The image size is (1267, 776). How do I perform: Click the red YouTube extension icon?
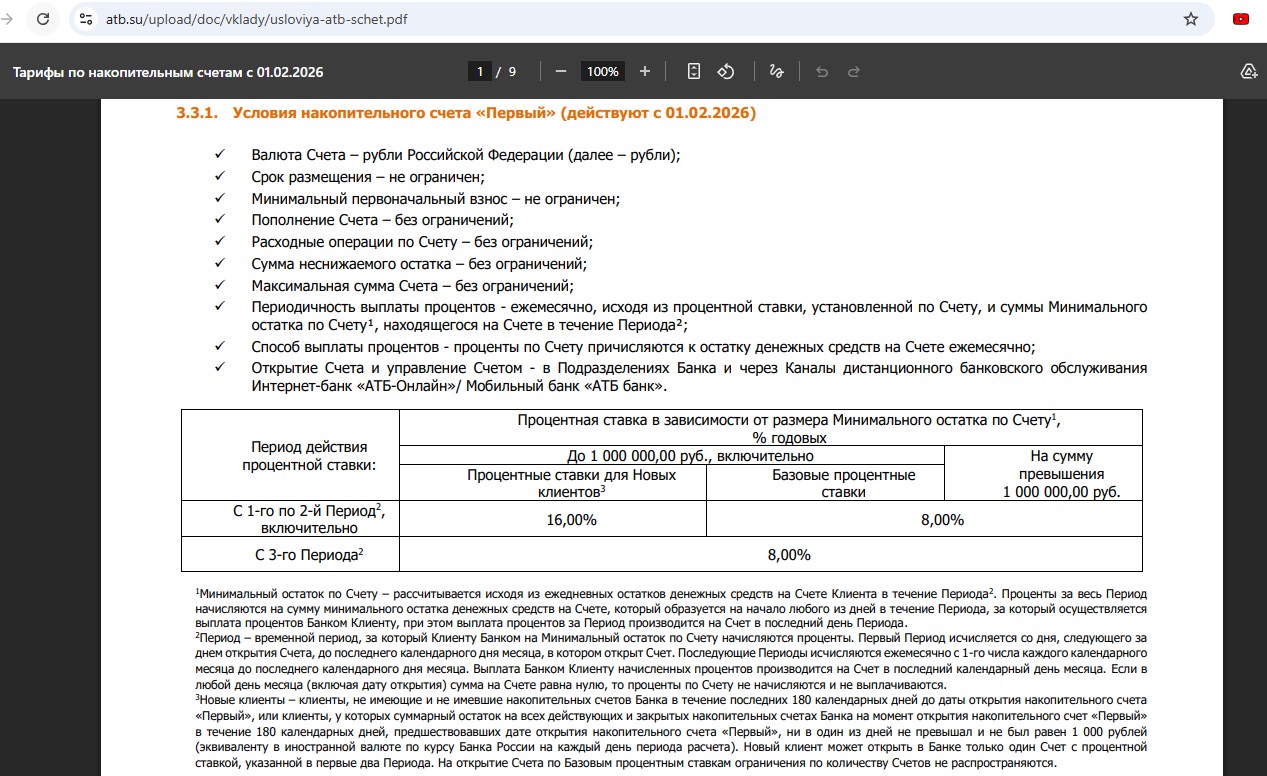click(1241, 19)
